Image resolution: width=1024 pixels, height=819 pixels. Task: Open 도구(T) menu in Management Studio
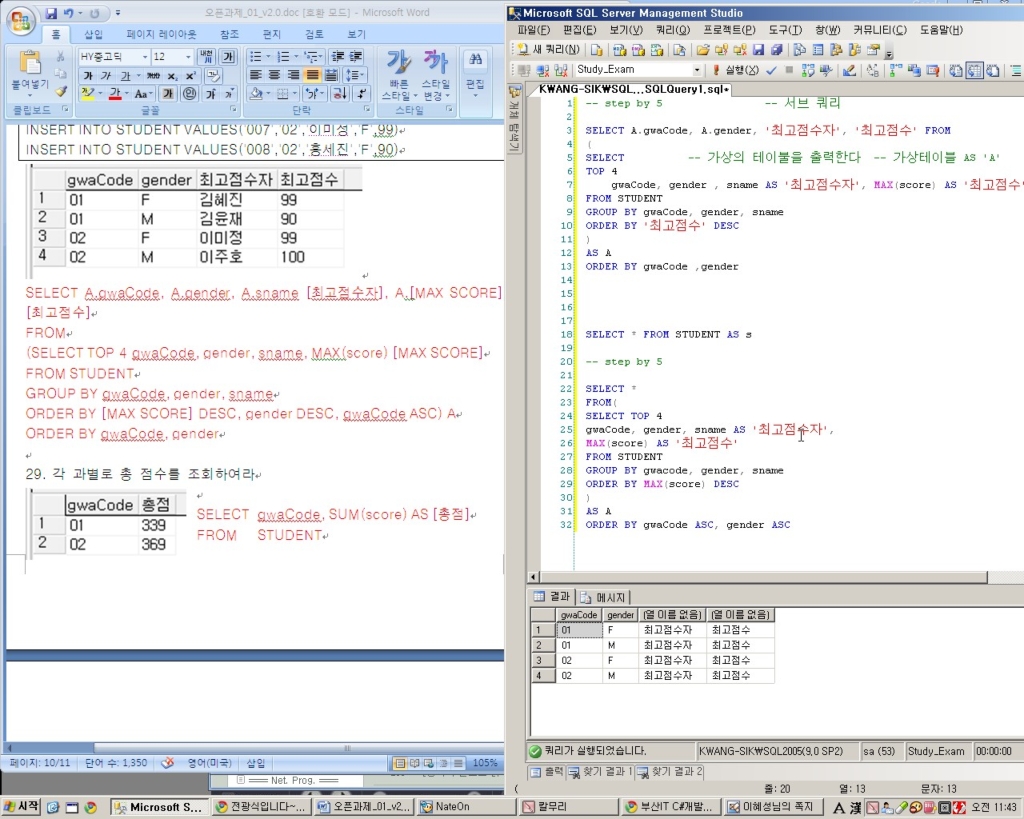tap(784, 30)
